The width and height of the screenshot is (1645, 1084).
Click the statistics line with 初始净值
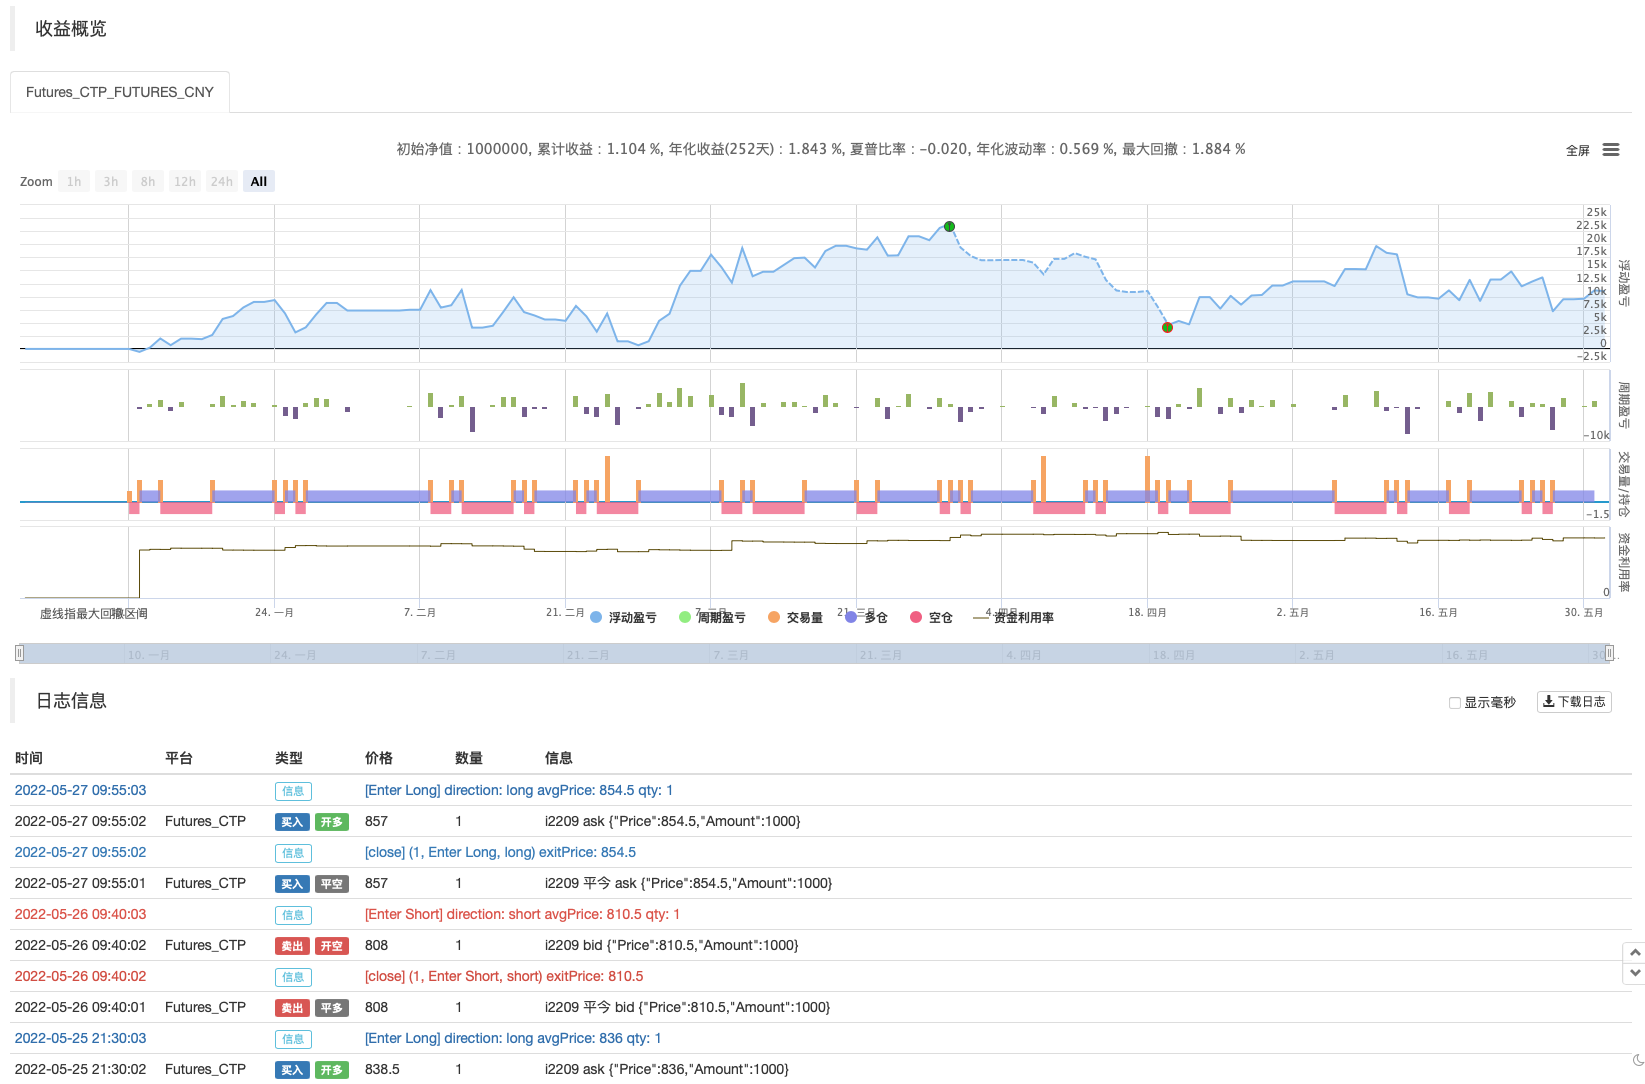tap(821, 149)
